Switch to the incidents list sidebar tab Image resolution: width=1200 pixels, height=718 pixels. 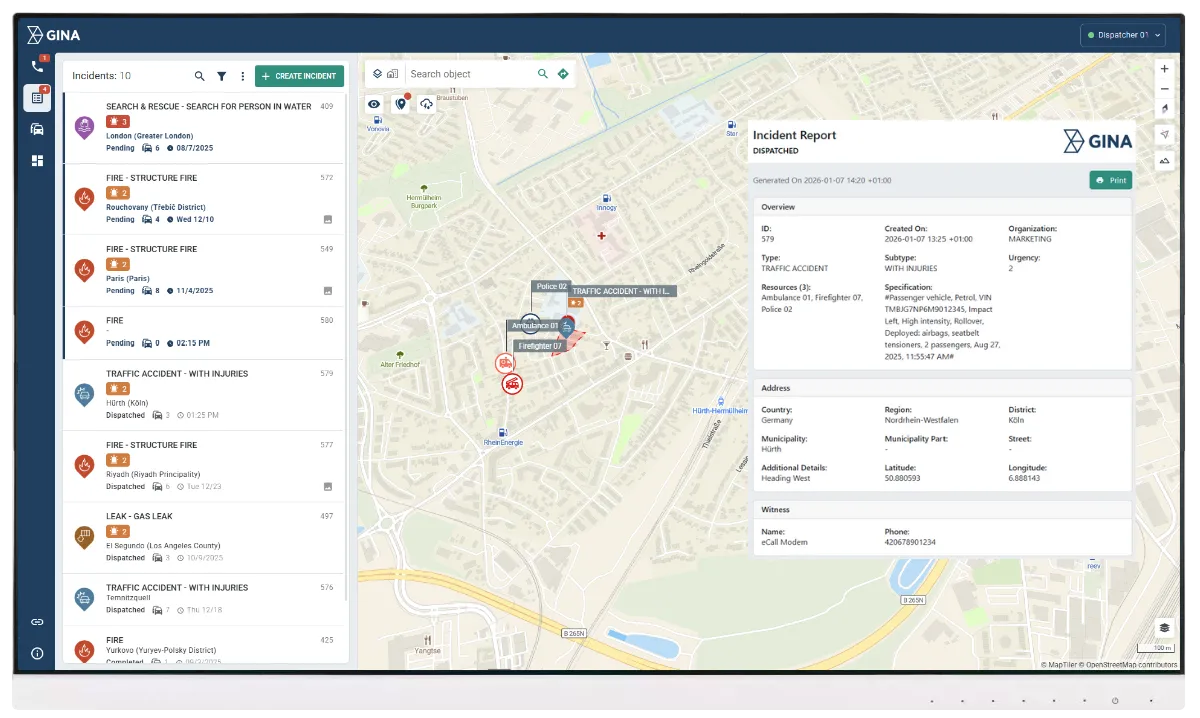pyautogui.click(x=37, y=98)
